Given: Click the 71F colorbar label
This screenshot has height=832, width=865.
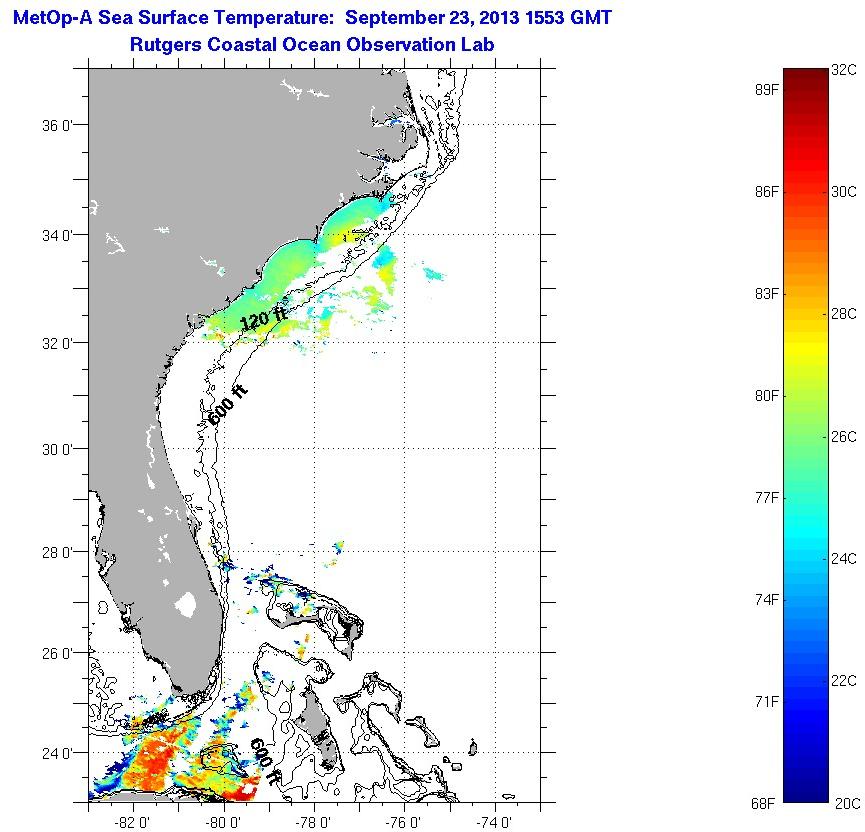Looking at the screenshot, I should pyautogui.click(x=767, y=702).
